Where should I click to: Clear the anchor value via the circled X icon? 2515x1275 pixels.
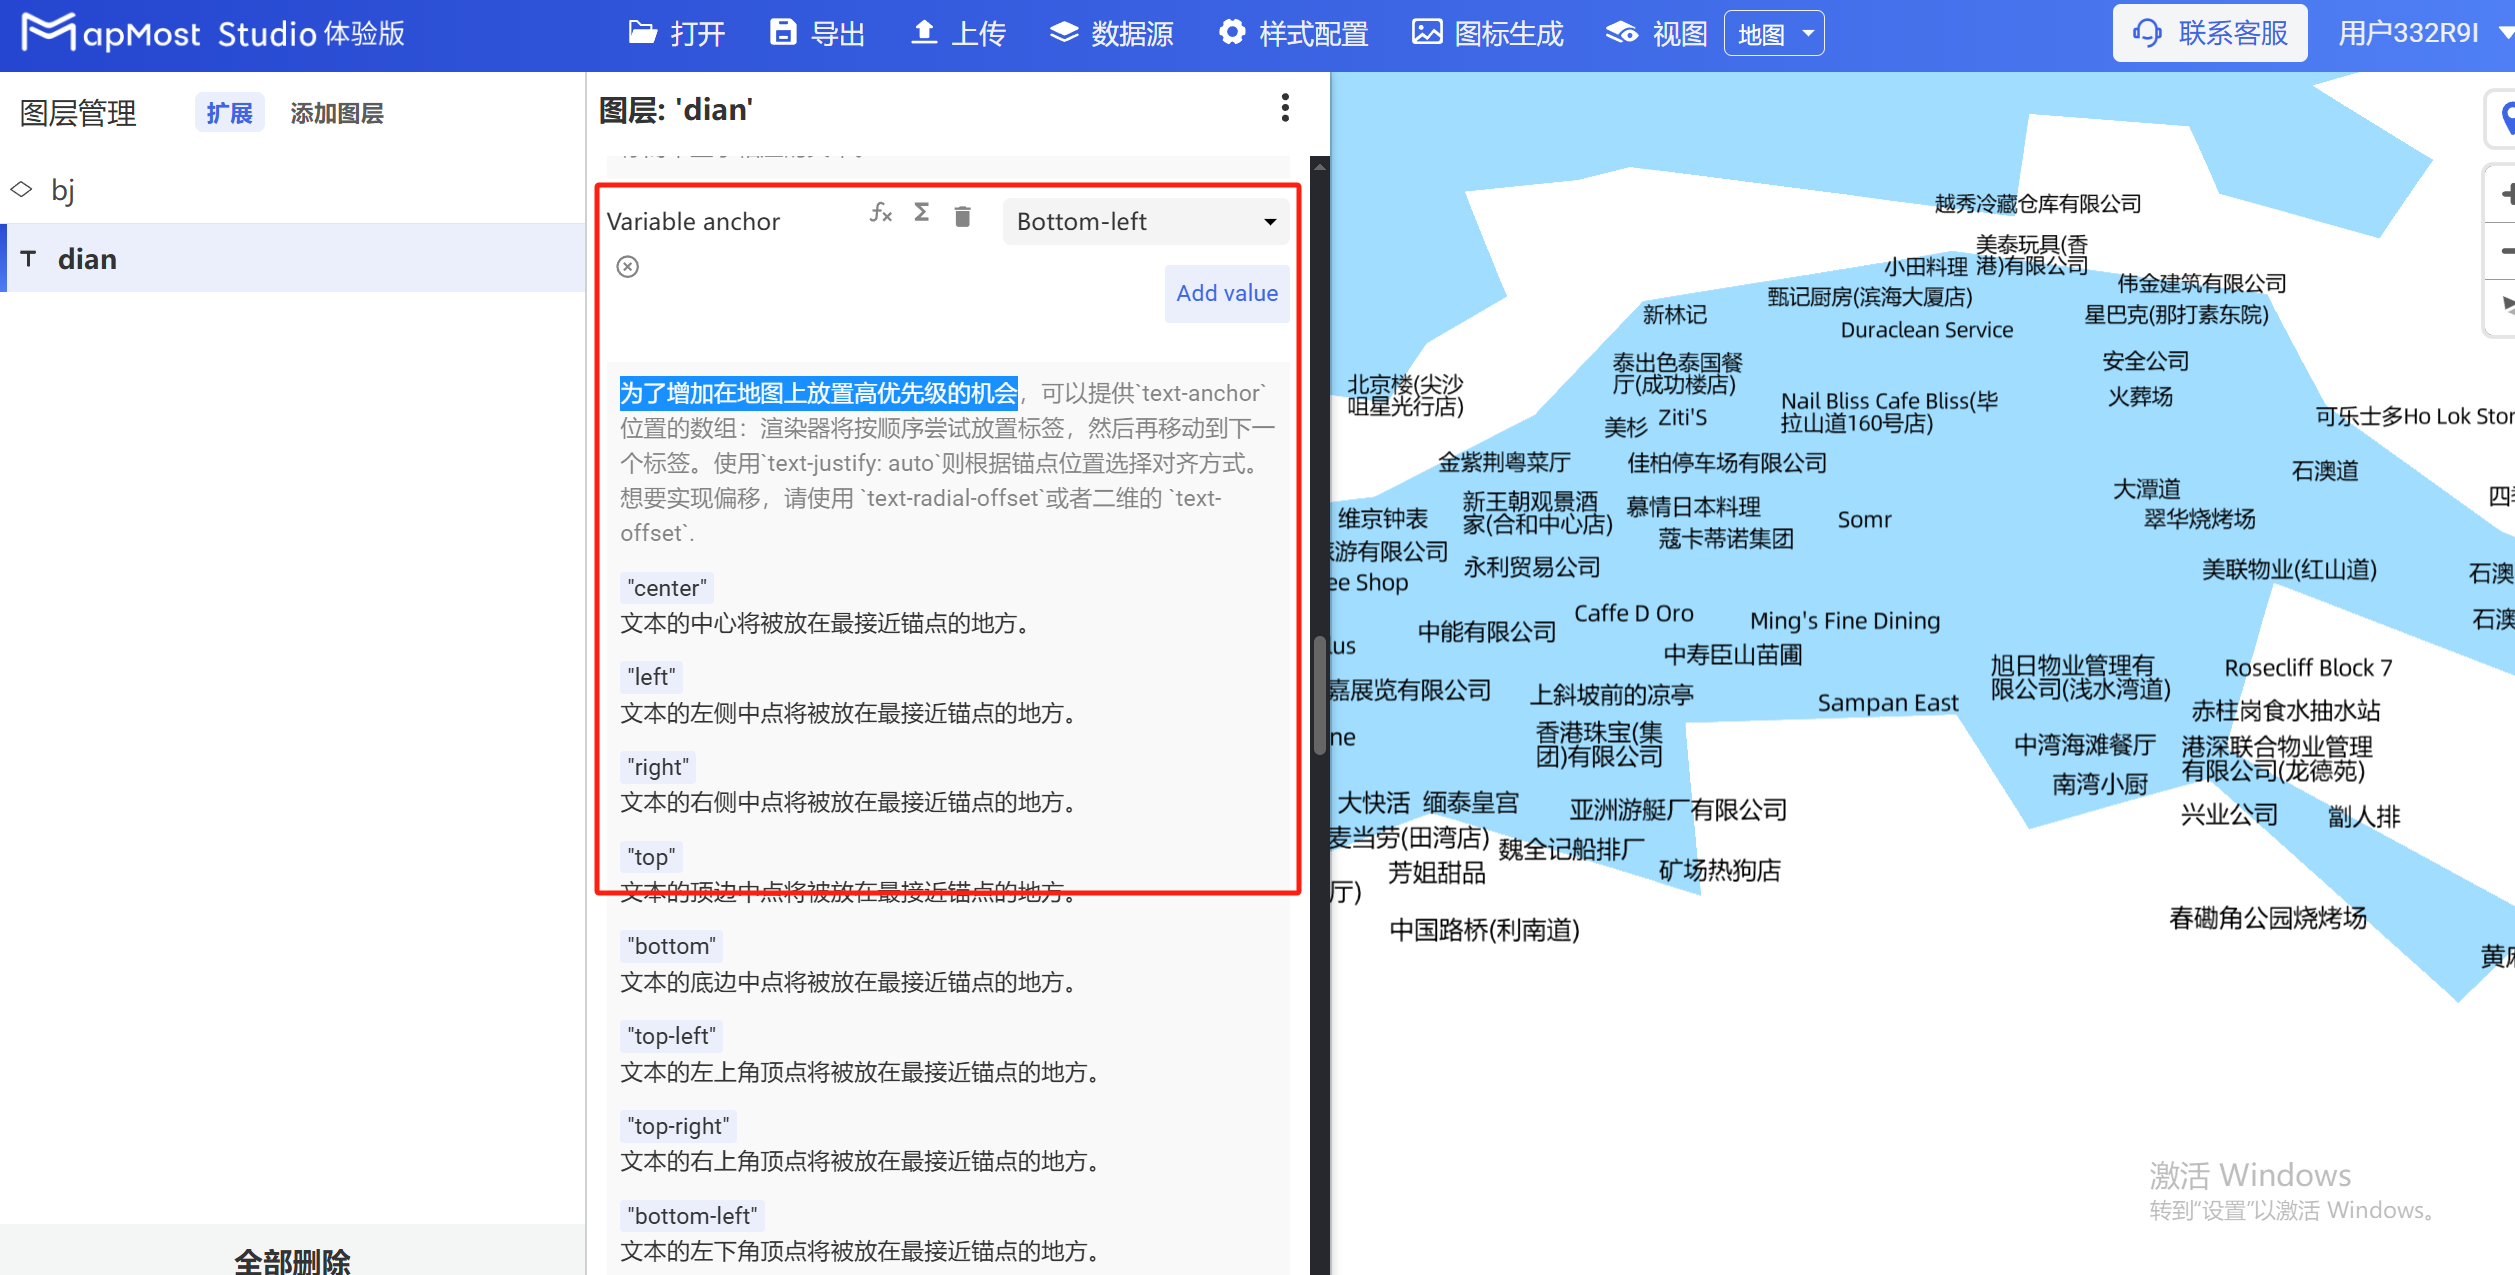[627, 267]
